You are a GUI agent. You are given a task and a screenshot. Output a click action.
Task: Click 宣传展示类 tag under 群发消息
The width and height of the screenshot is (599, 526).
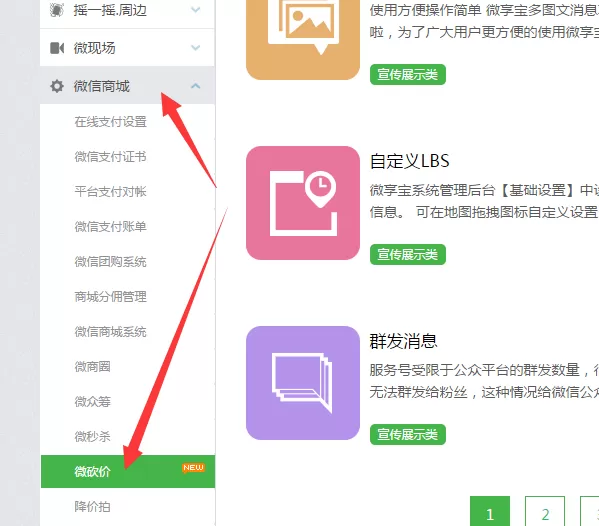[408, 434]
